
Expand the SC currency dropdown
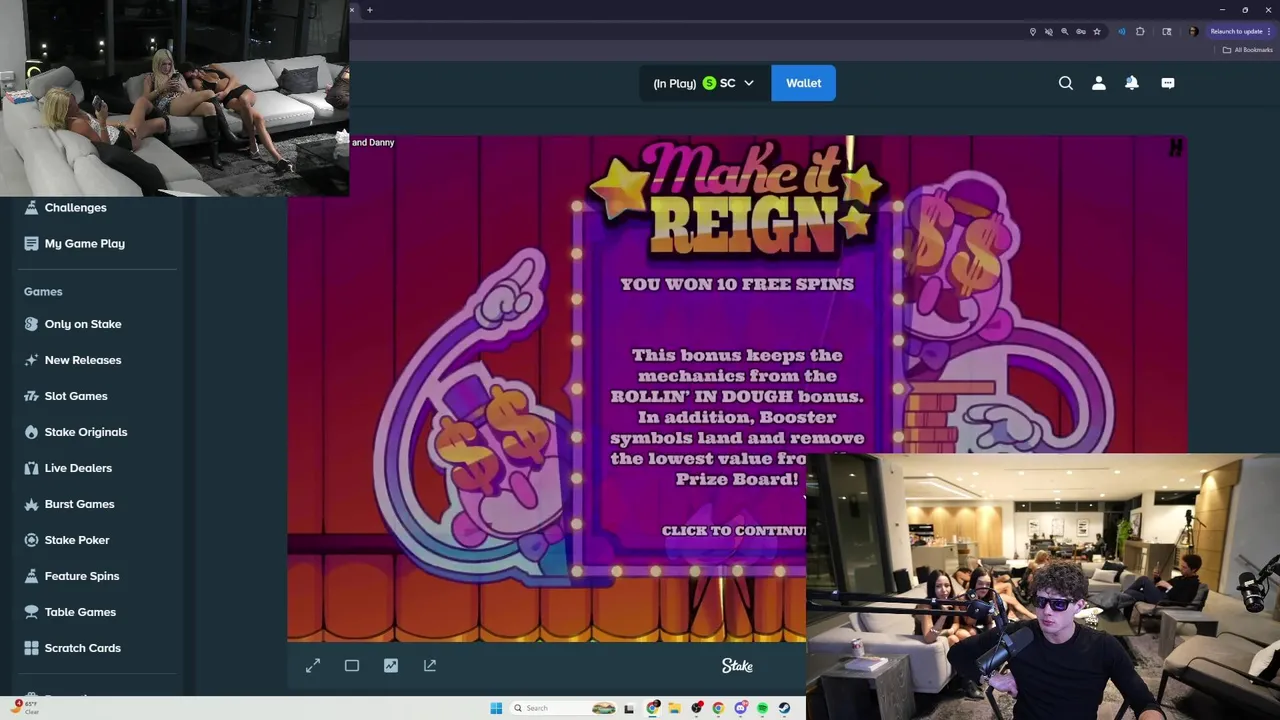tap(705, 83)
